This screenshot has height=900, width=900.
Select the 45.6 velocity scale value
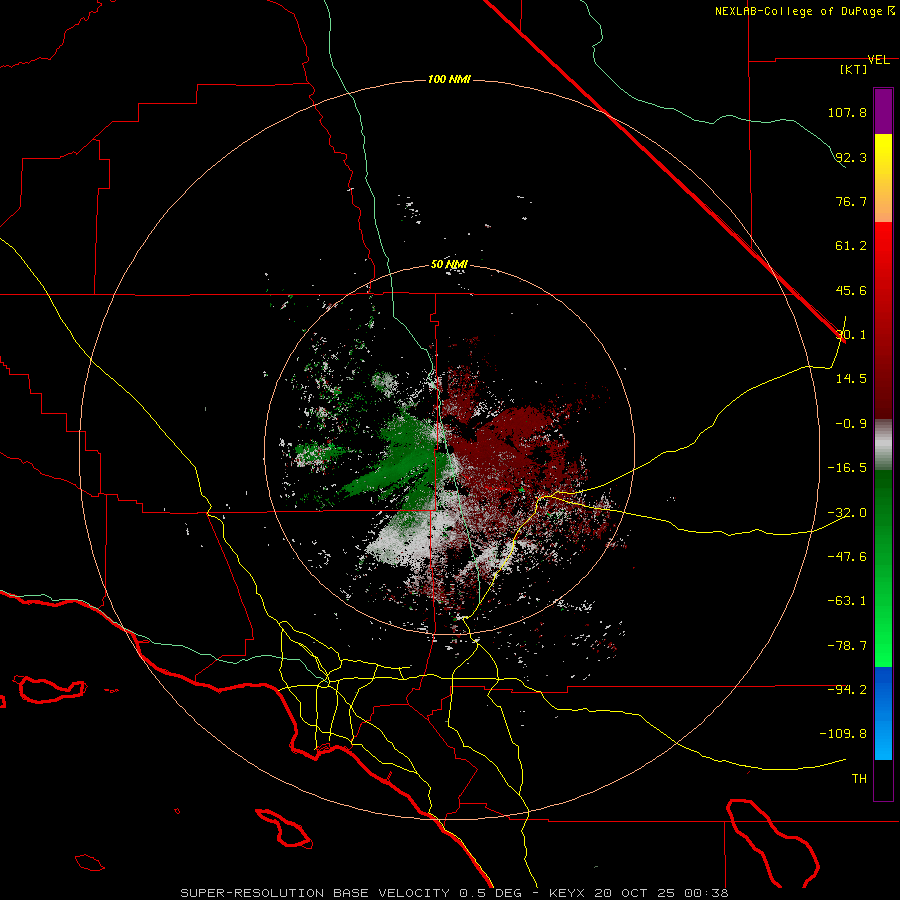point(851,290)
